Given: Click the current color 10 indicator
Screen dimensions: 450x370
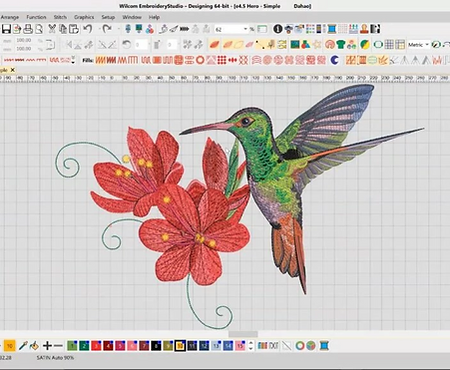Looking at the screenshot, I should point(10,346).
